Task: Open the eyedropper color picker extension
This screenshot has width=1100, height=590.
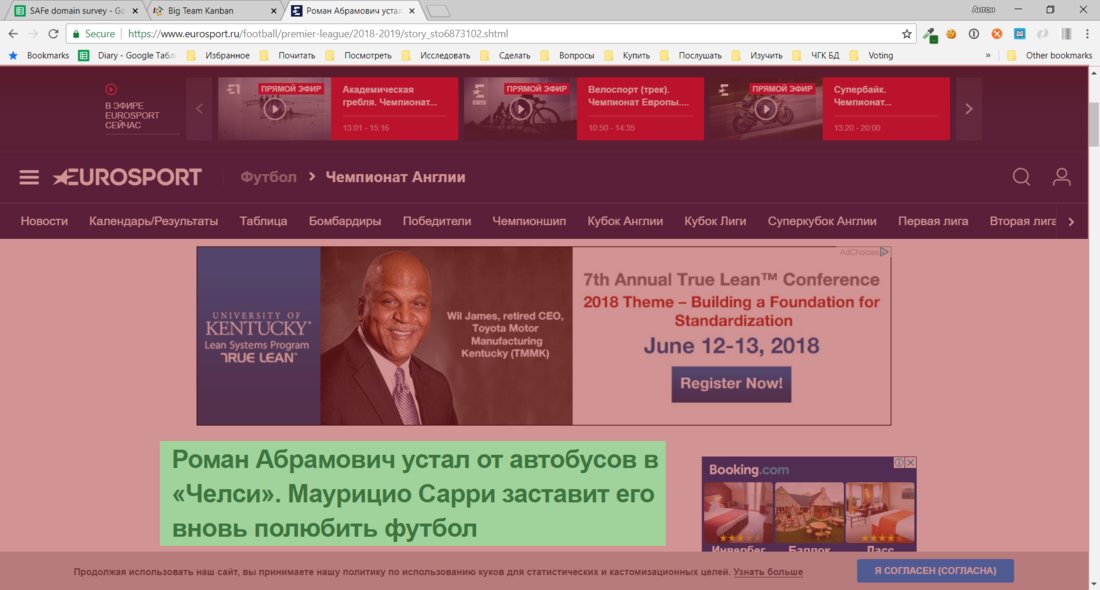Action: tap(930, 34)
